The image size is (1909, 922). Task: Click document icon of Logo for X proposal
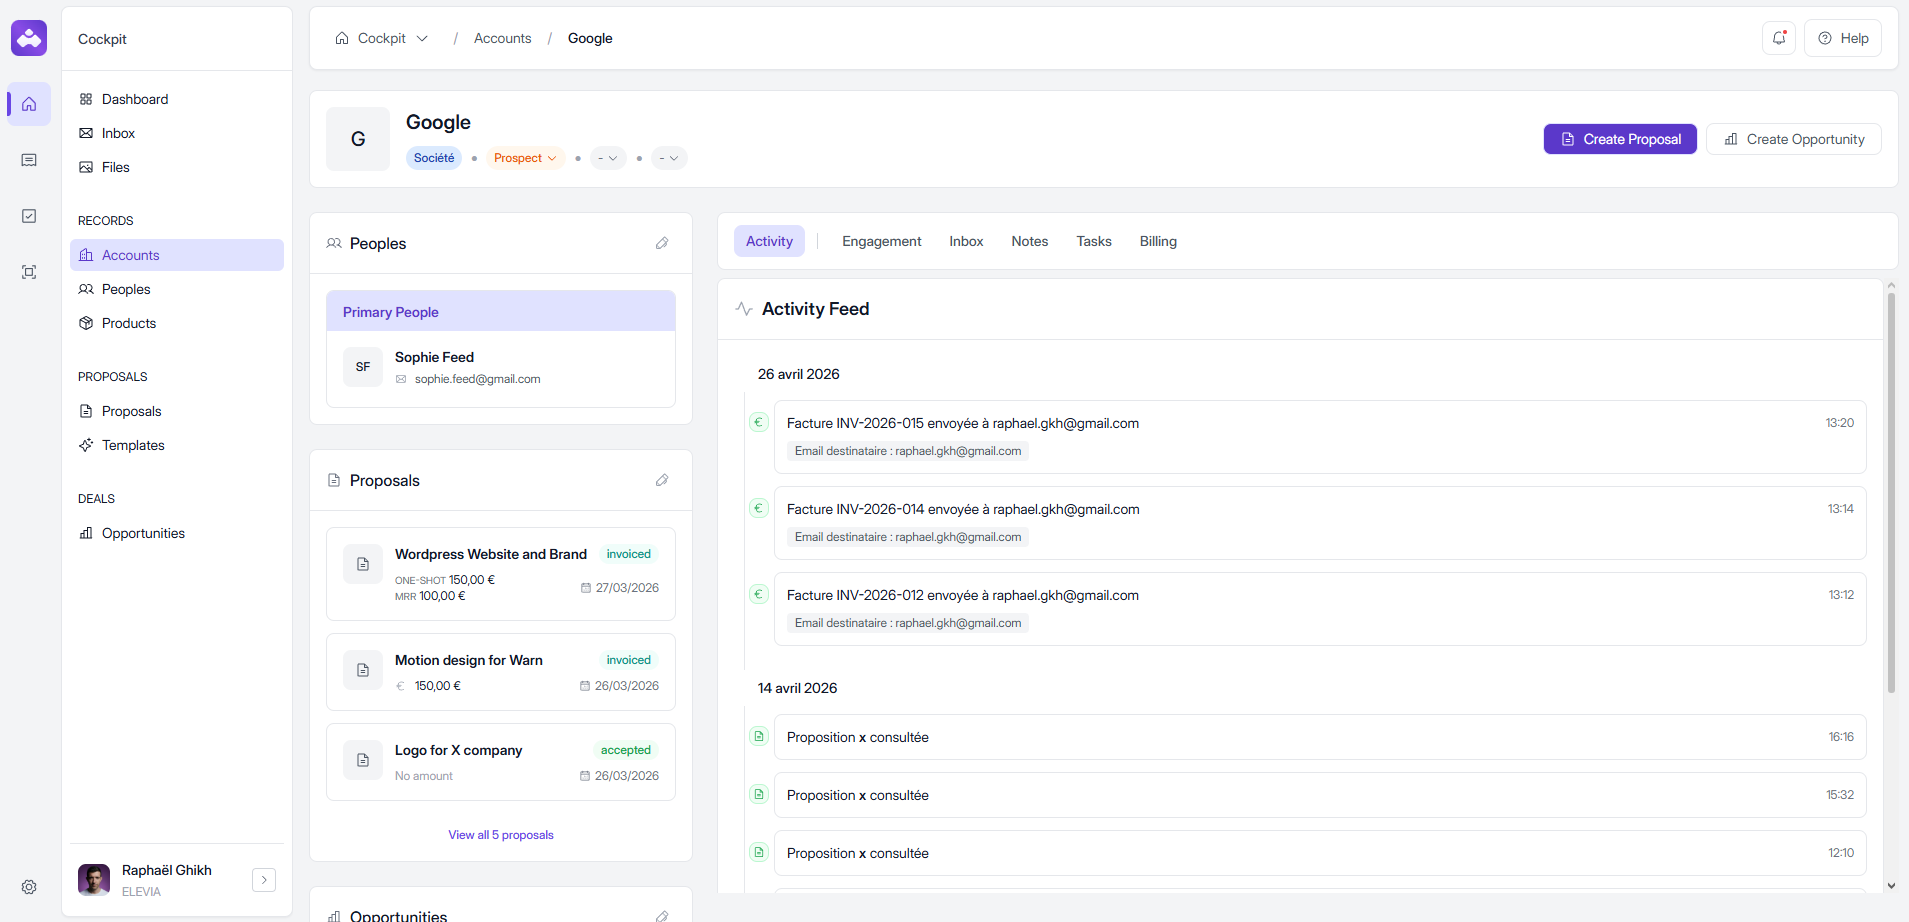(363, 760)
